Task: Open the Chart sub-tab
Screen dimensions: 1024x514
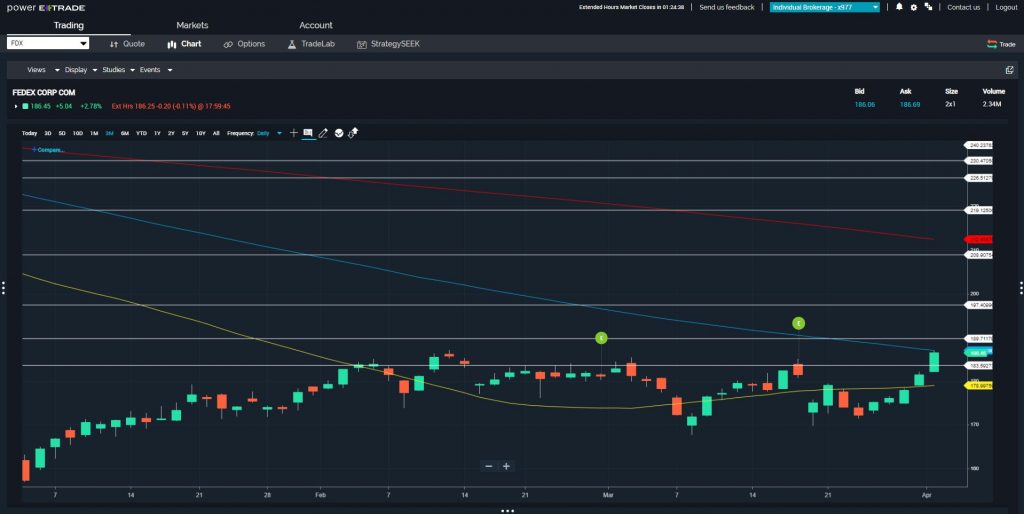Action: click(184, 44)
